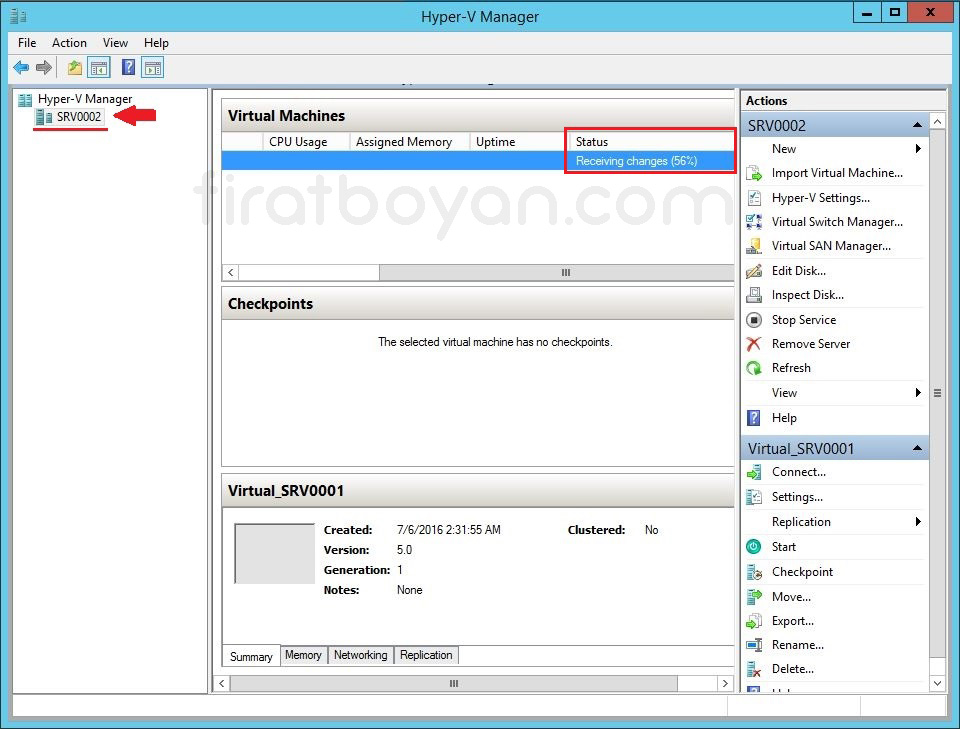Image resolution: width=960 pixels, height=729 pixels.
Task: Sort by Assigned Memory column header
Action: pyautogui.click(x=410, y=141)
